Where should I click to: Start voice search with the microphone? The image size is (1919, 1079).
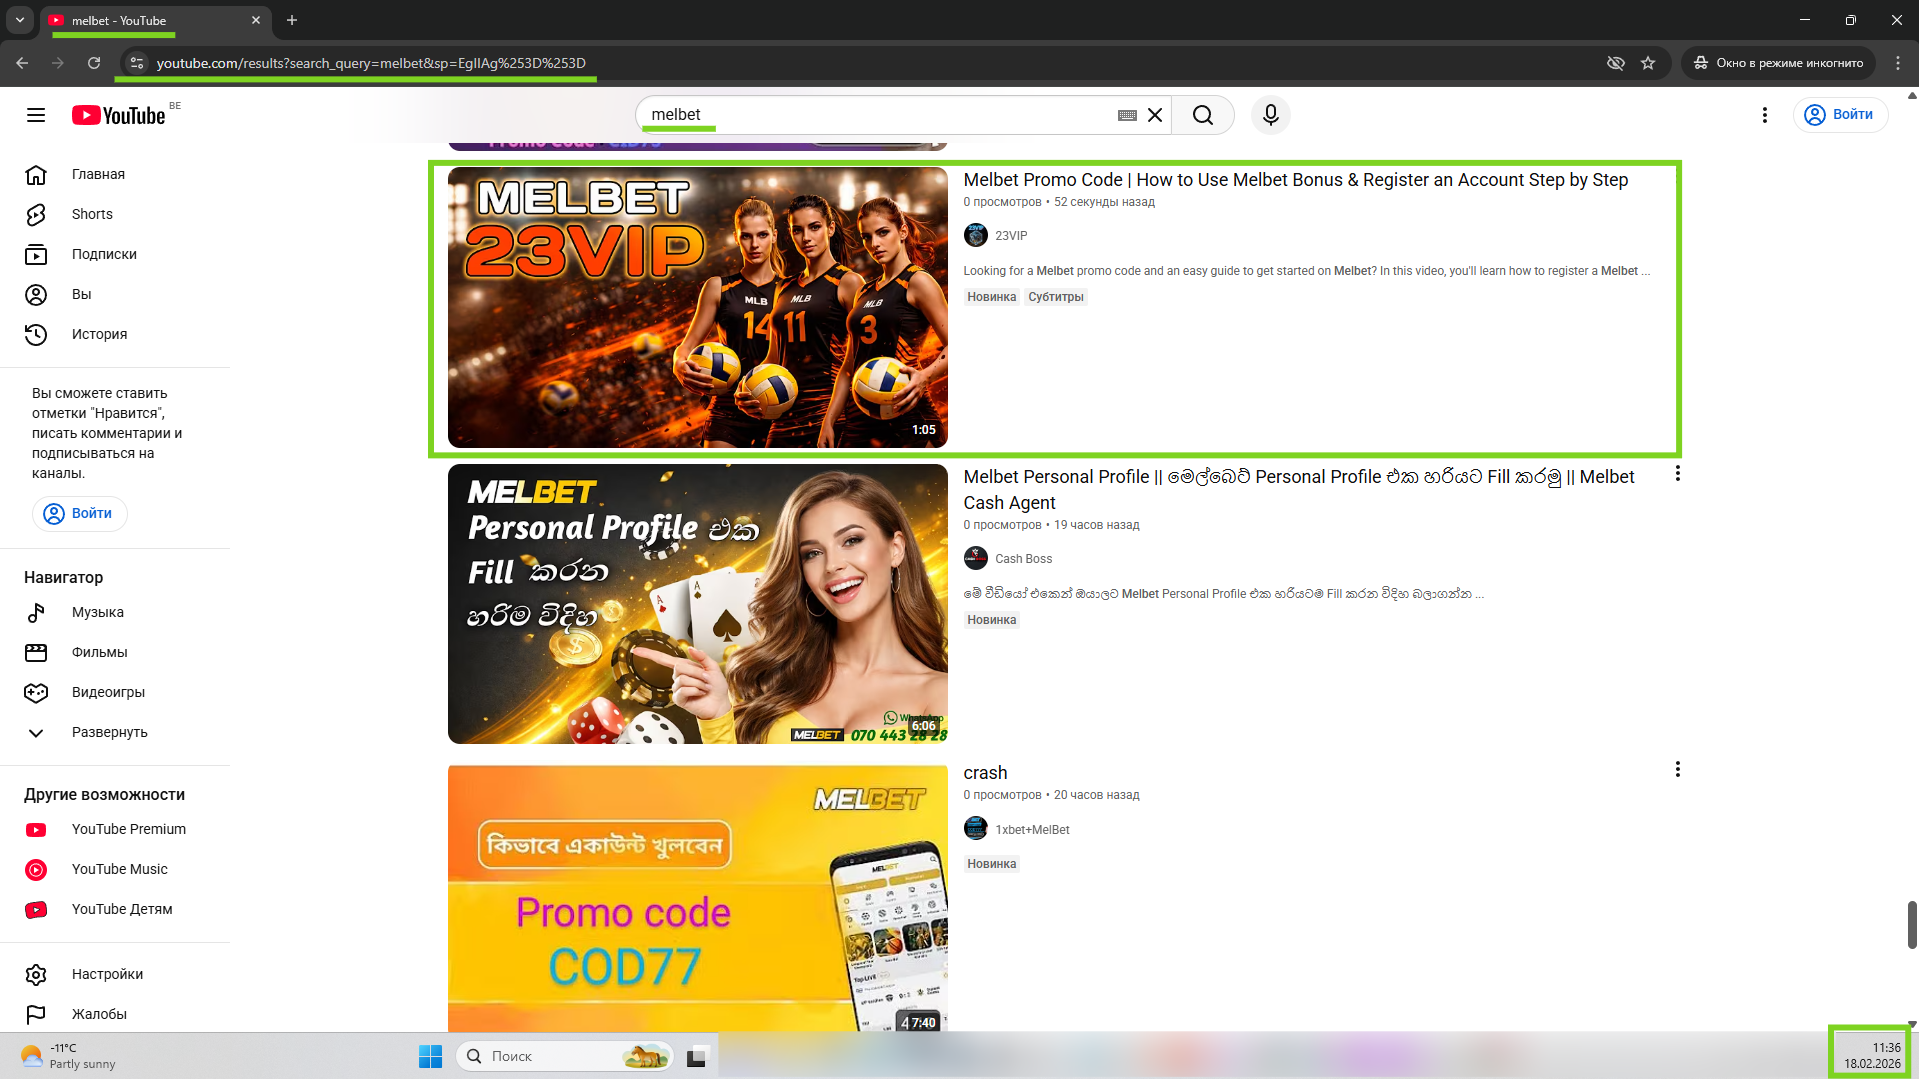[1271, 115]
